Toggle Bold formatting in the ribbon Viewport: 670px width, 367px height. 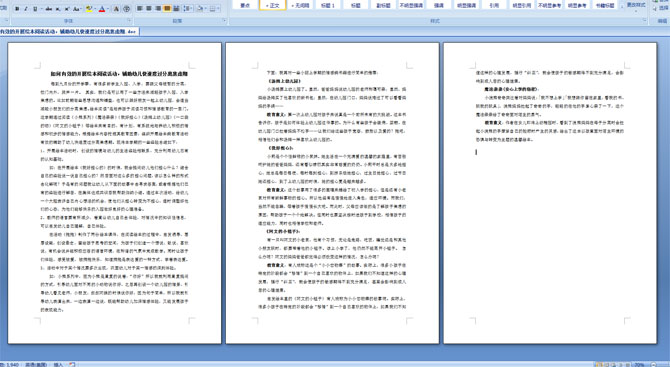(17, 9)
